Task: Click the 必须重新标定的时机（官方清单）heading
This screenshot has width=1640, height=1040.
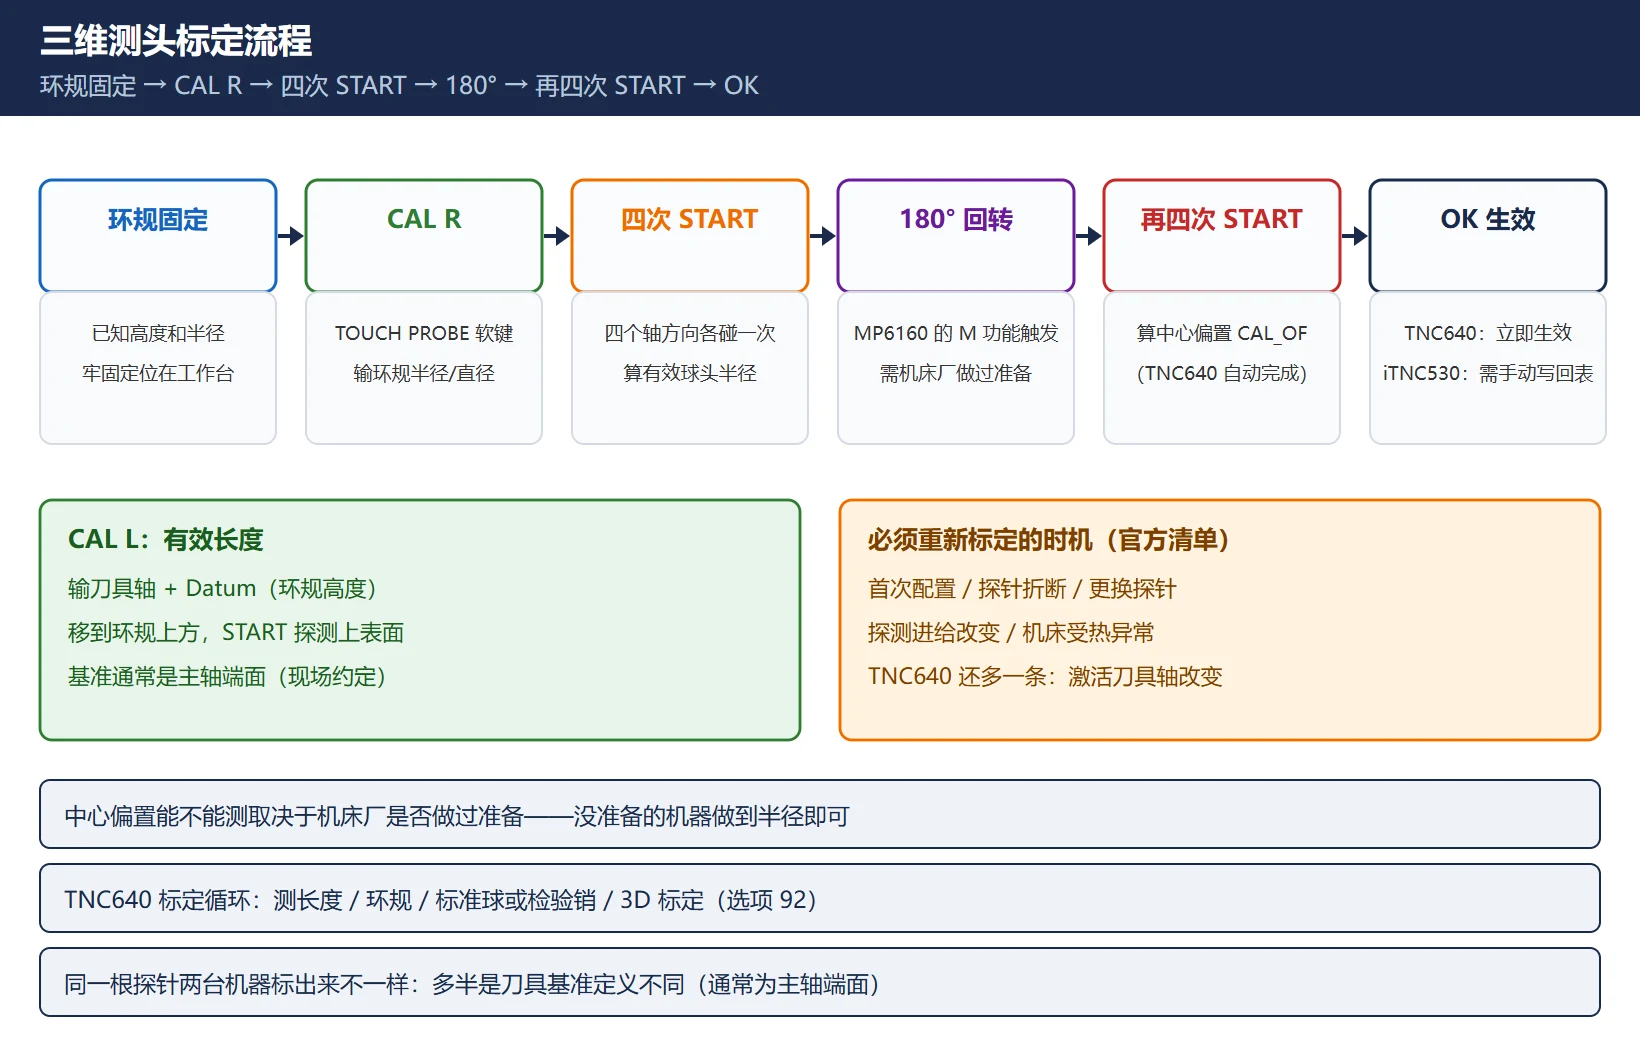Action: (x=1049, y=540)
